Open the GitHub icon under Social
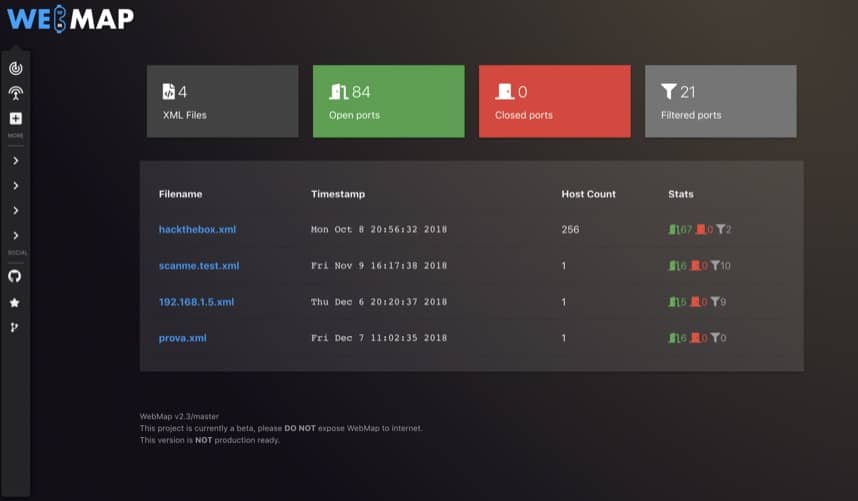The image size is (858, 501). click(15, 276)
